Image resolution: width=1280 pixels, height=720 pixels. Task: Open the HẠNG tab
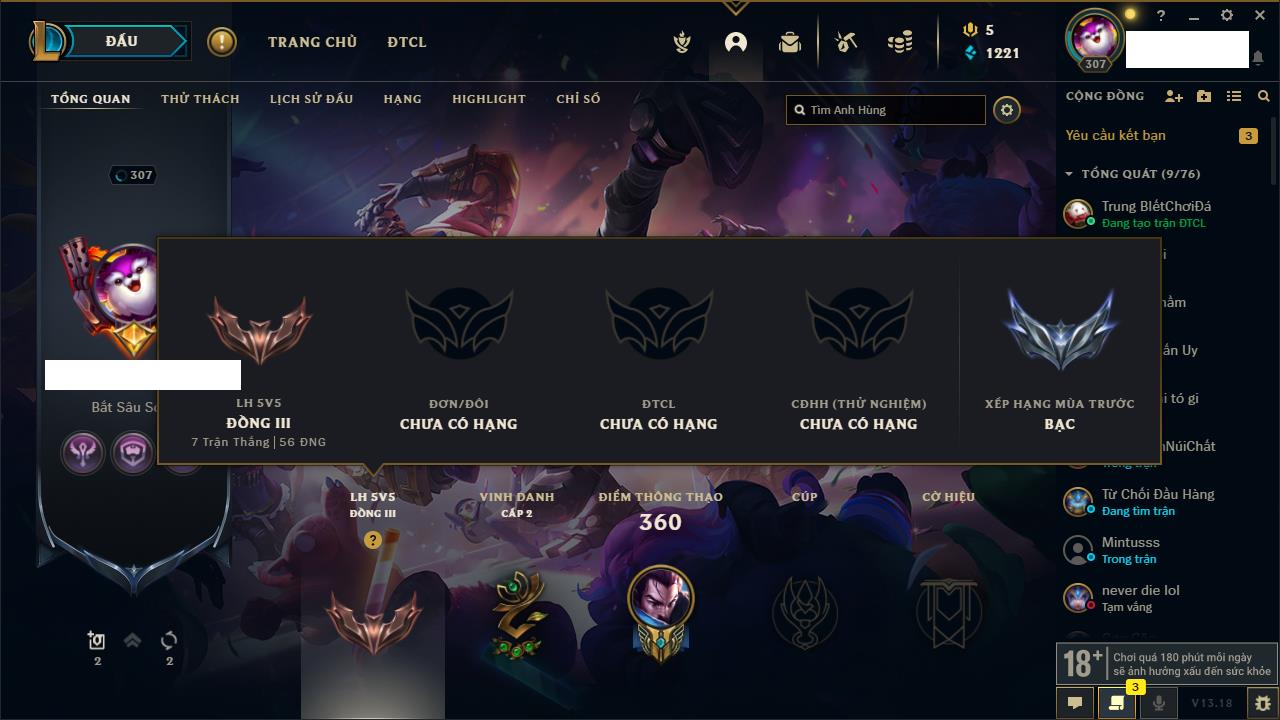coord(402,99)
